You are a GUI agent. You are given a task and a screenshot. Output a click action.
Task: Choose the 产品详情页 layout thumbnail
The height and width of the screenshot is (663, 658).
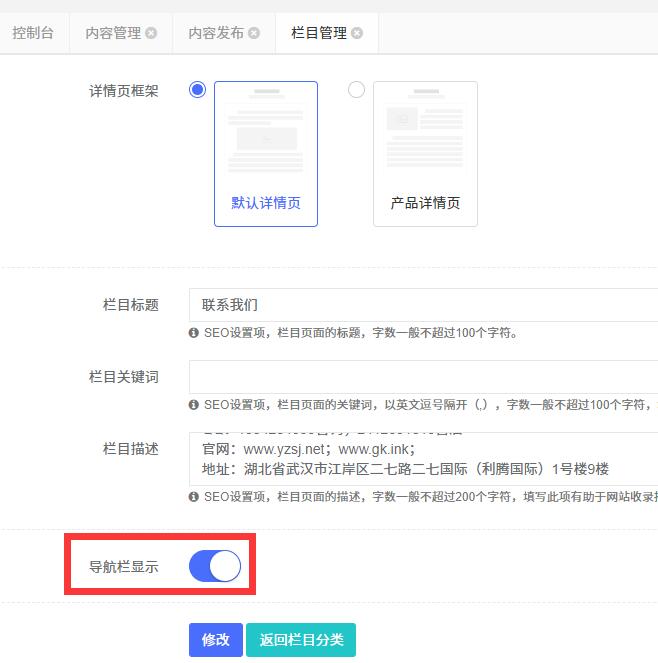pos(425,153)
